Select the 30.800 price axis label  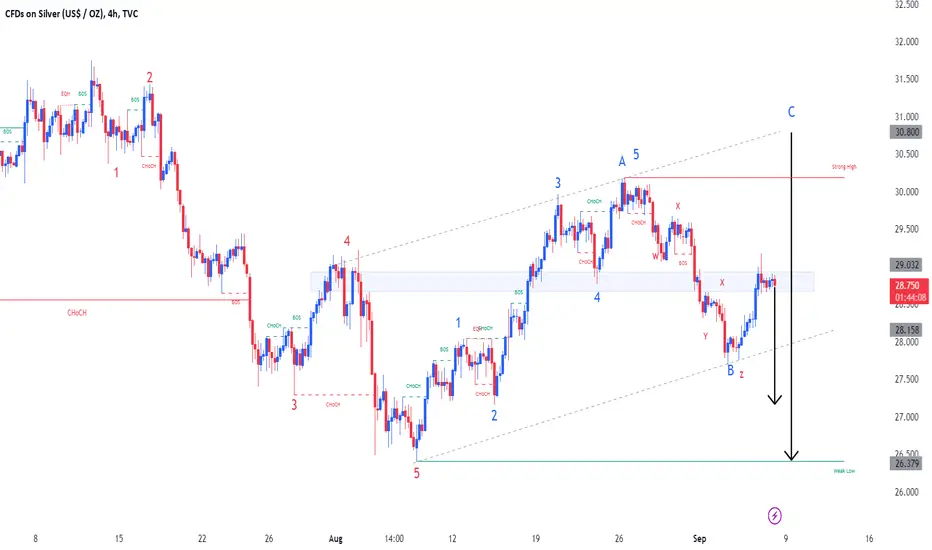(x=906, y=133)
